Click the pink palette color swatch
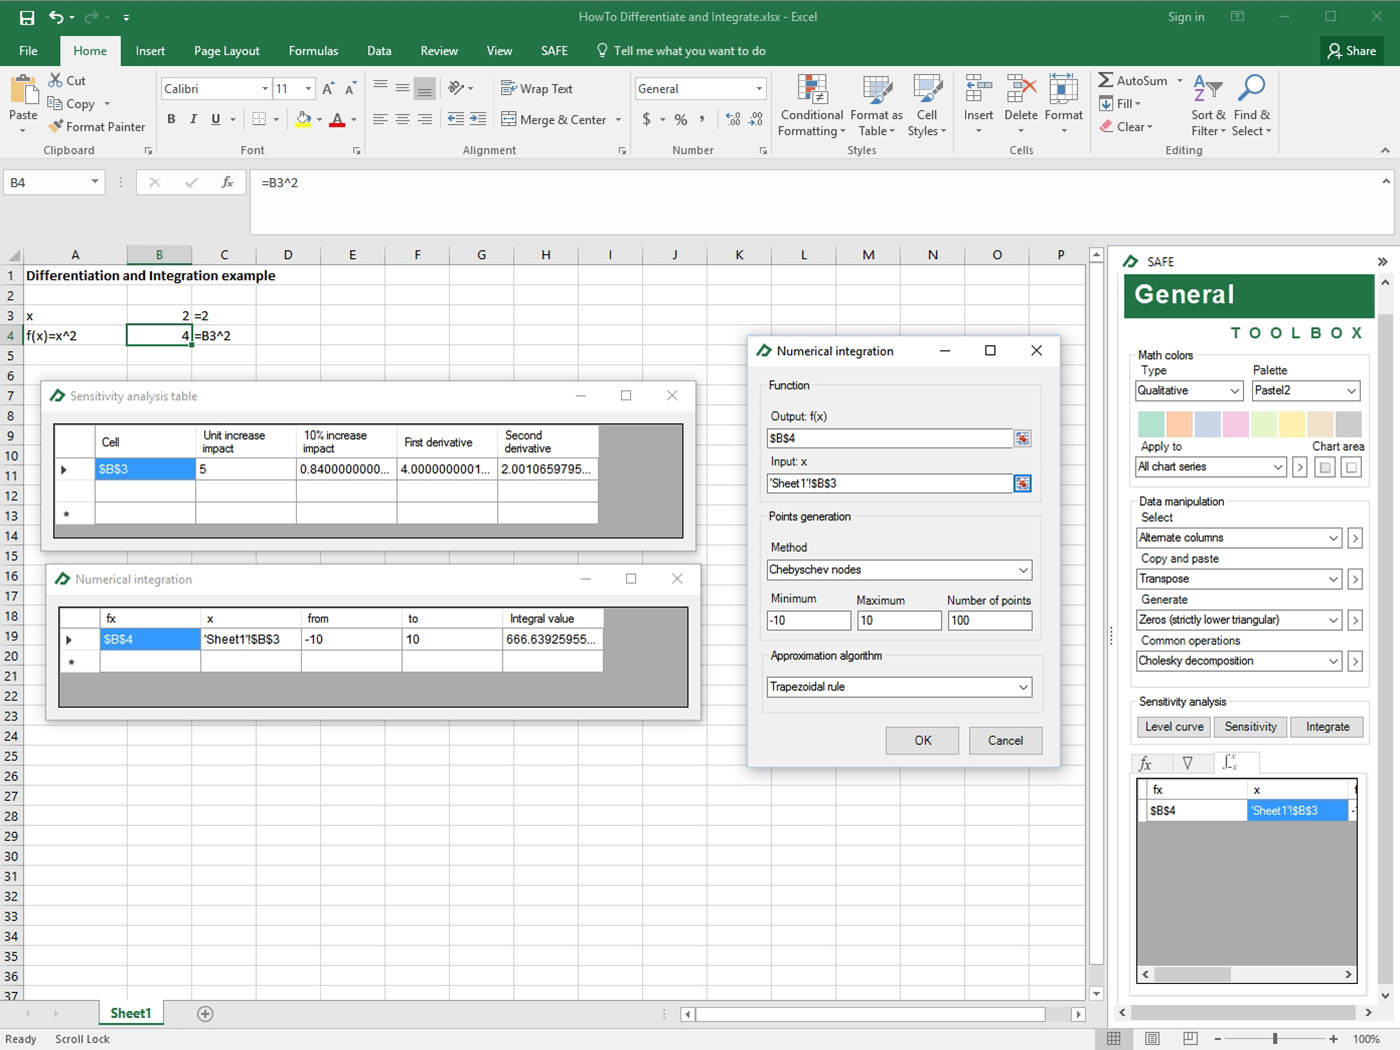Viewport: 1400px width, 1050px height. point(1235,424)
